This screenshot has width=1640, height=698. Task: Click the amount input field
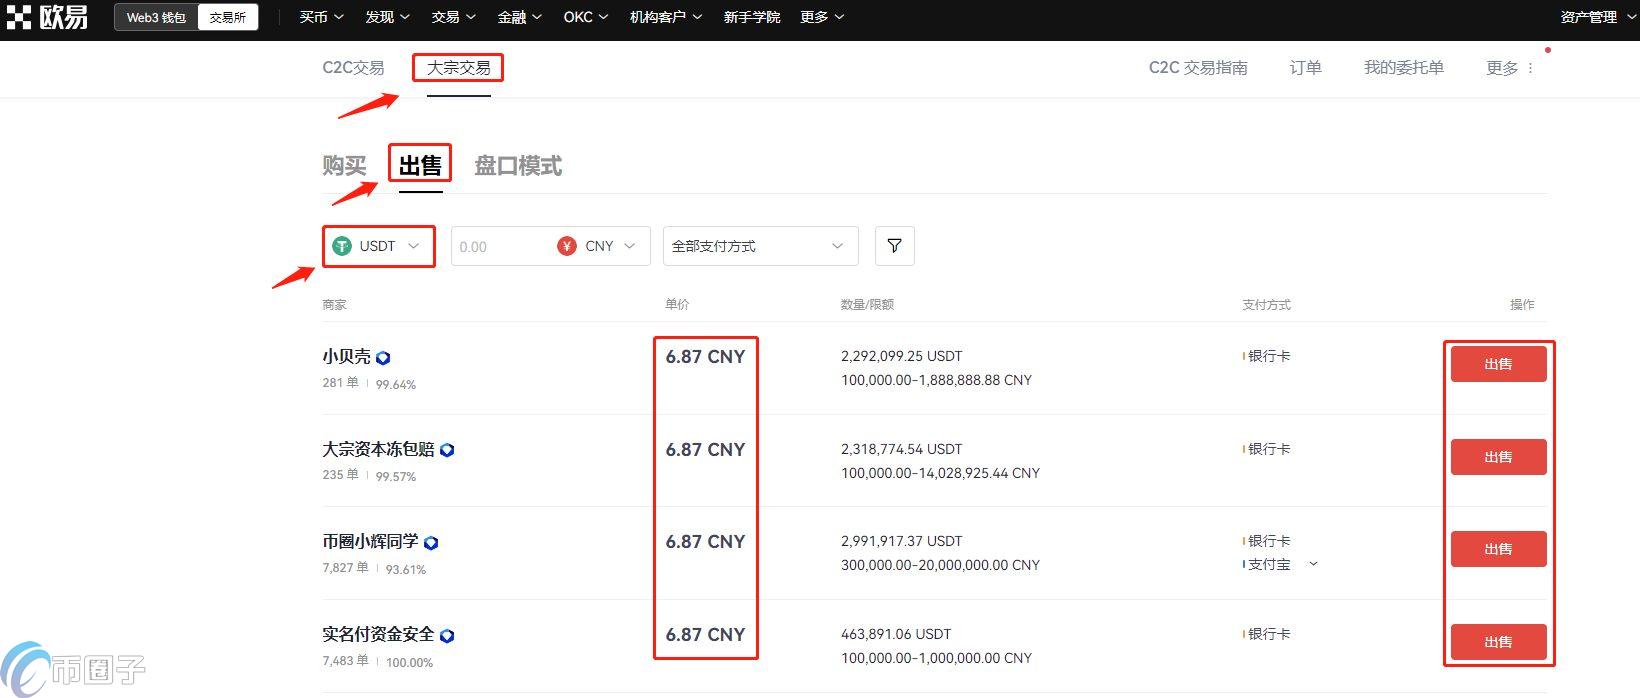pos(500,246)
